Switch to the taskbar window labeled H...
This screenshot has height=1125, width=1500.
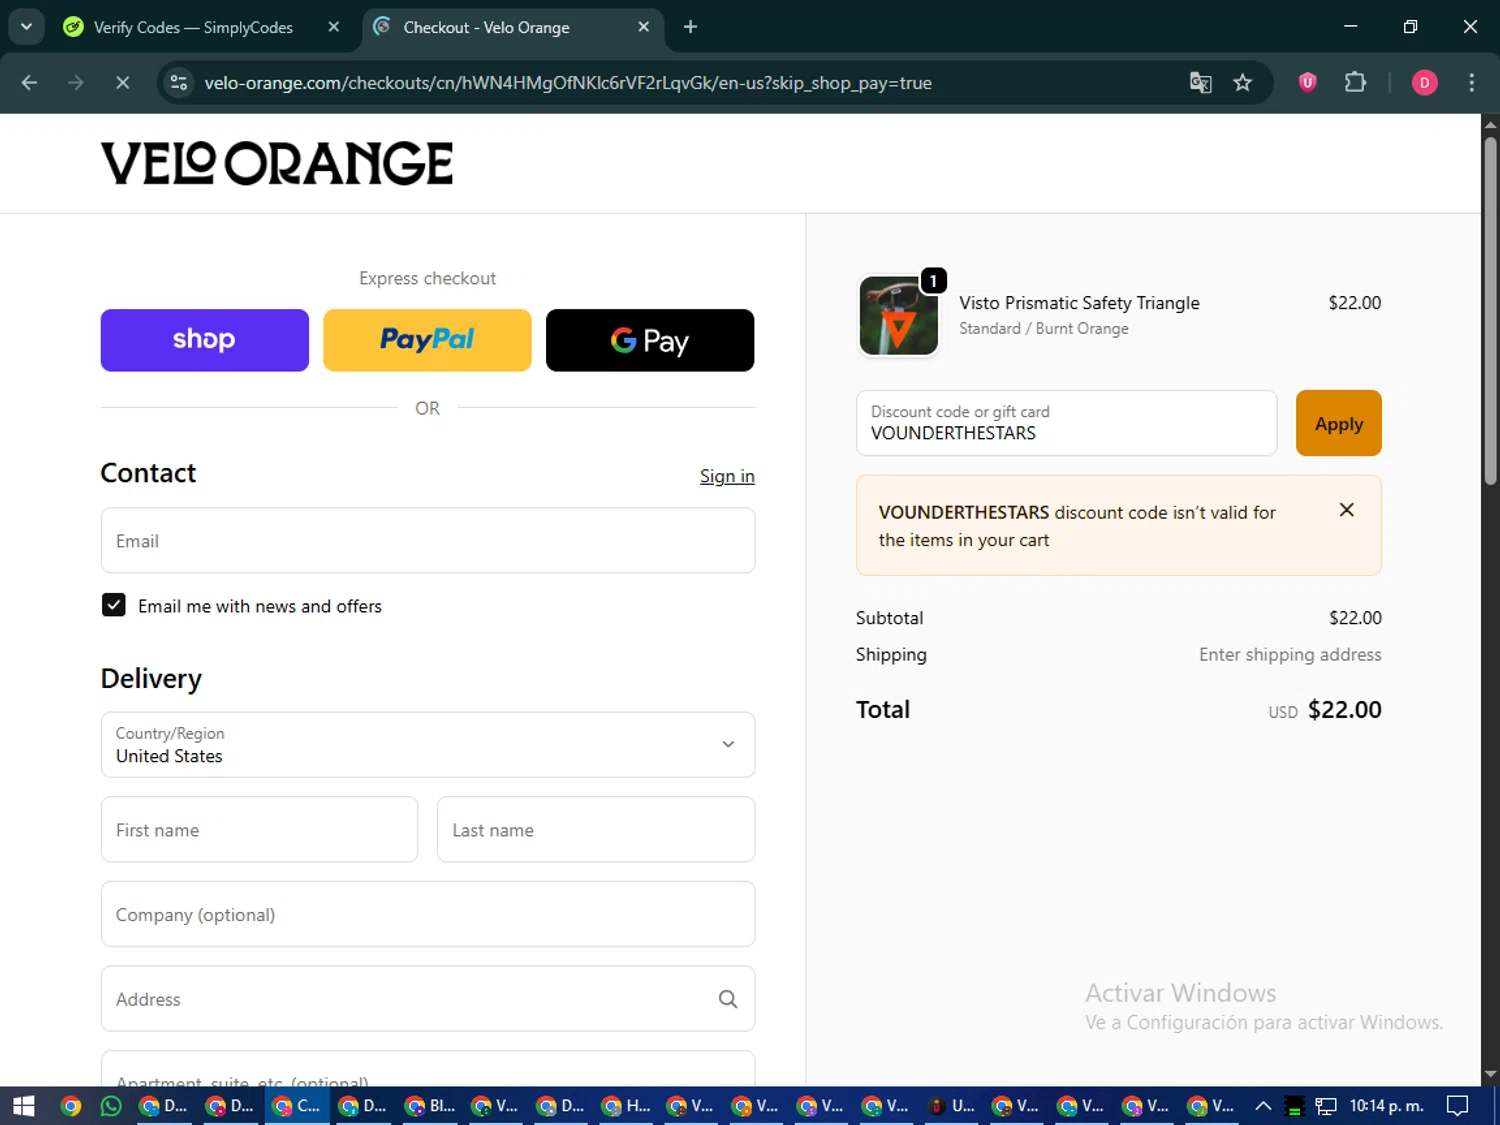tap(626, 1106)
